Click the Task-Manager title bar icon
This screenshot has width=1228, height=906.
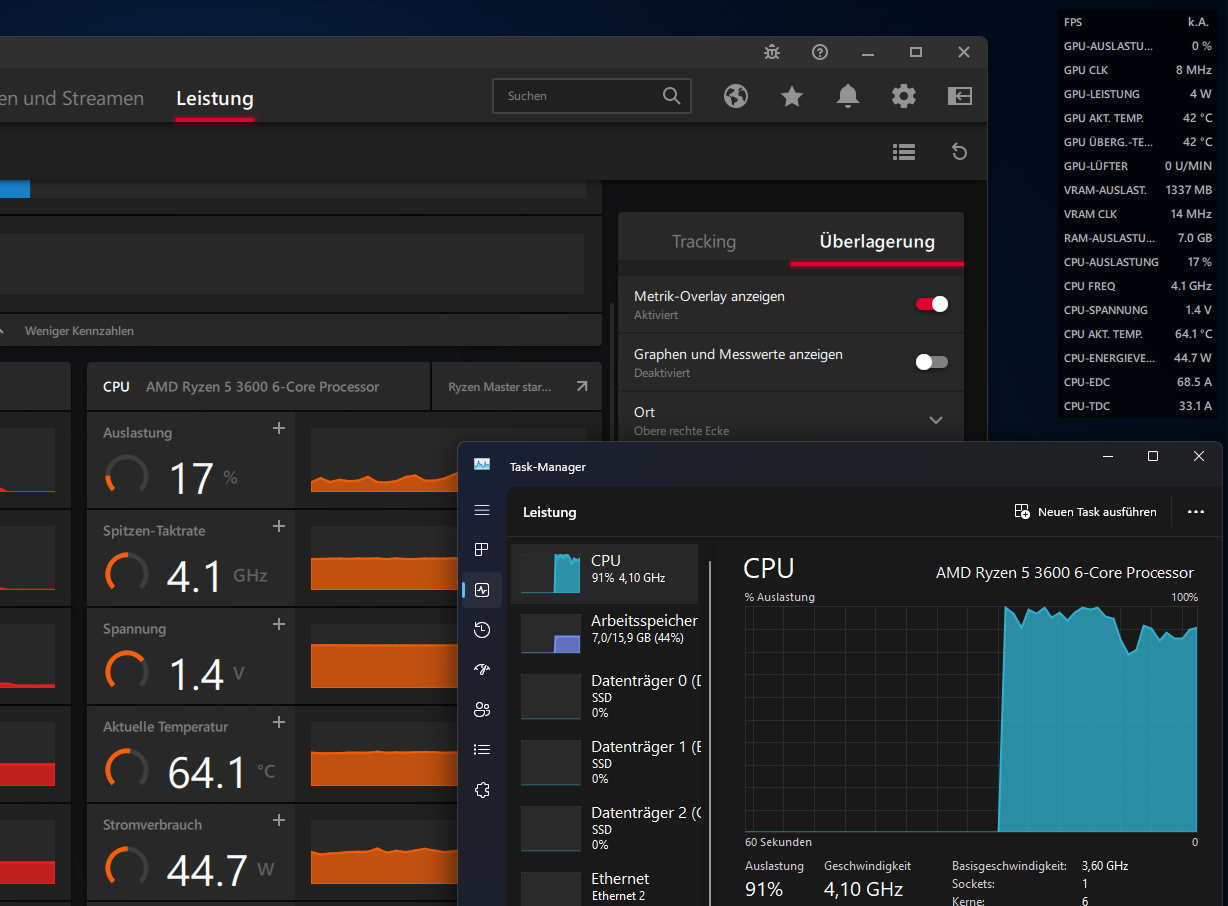(482, 466)
